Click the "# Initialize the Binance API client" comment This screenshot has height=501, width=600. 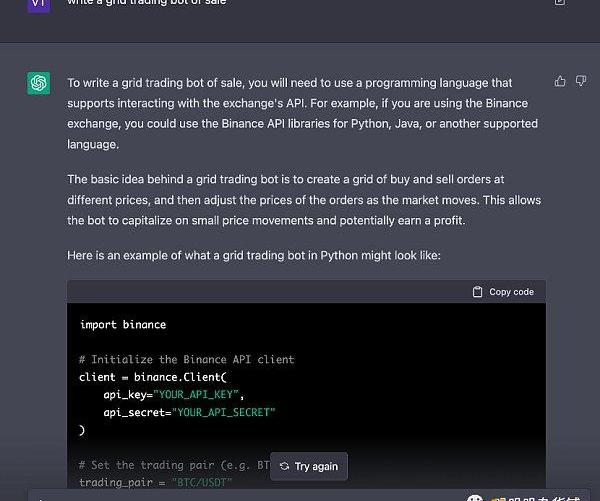click(186, 360)
